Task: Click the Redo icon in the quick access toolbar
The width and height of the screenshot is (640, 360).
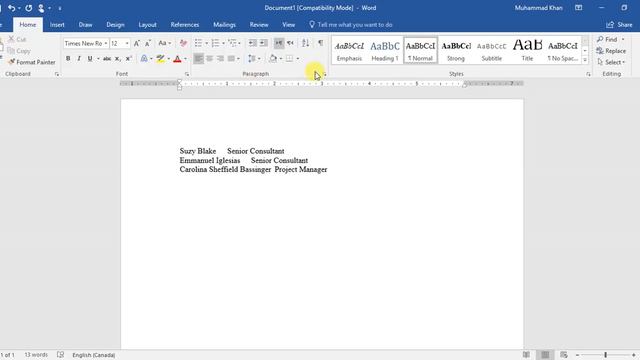Action: [x=29, y=8]
